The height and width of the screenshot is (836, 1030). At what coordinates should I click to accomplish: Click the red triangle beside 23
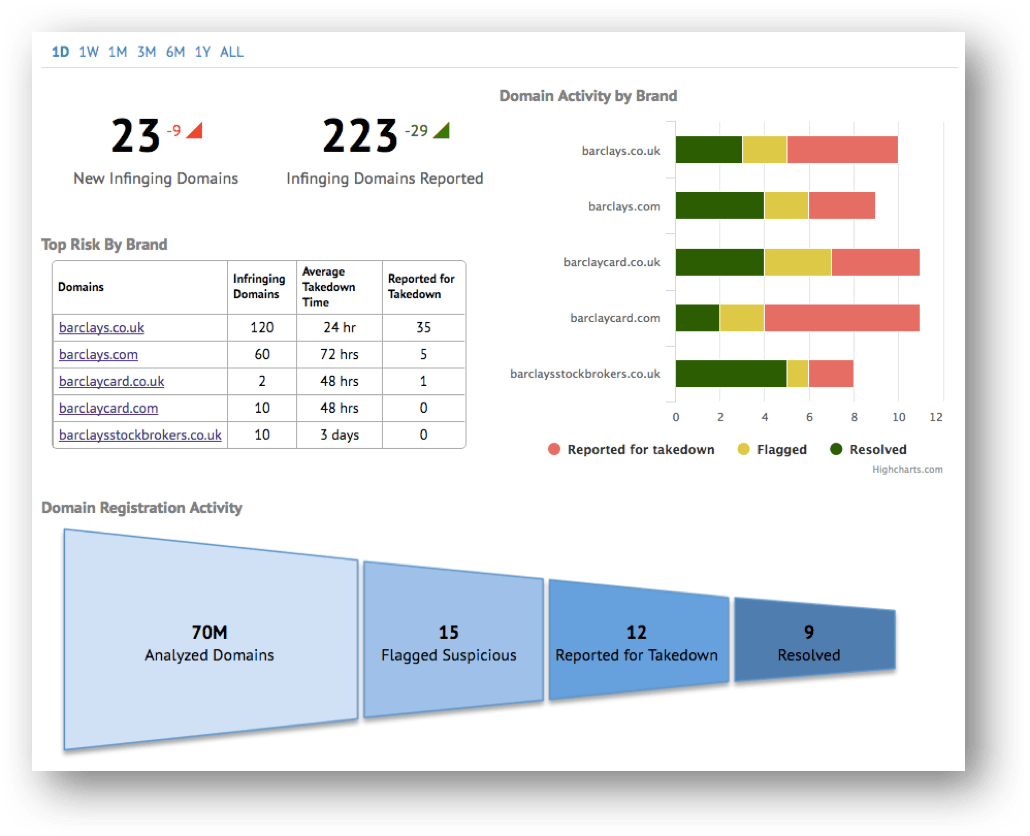click(x=195, y=131)
